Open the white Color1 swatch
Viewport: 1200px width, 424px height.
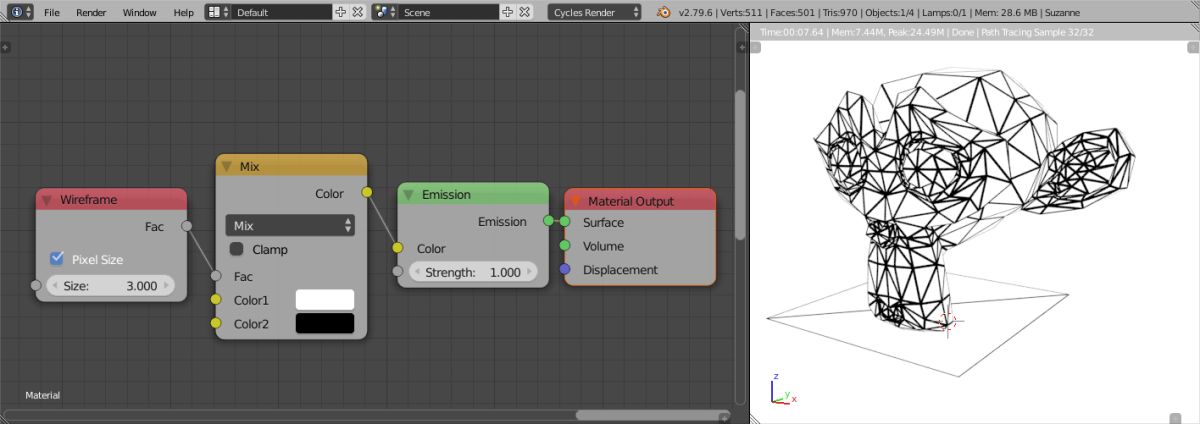pos(325,300)
